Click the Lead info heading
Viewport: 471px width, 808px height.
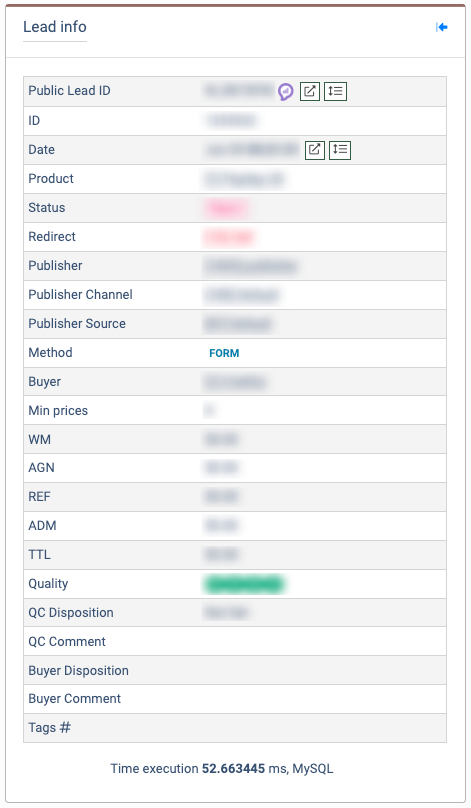coord(55,27)
